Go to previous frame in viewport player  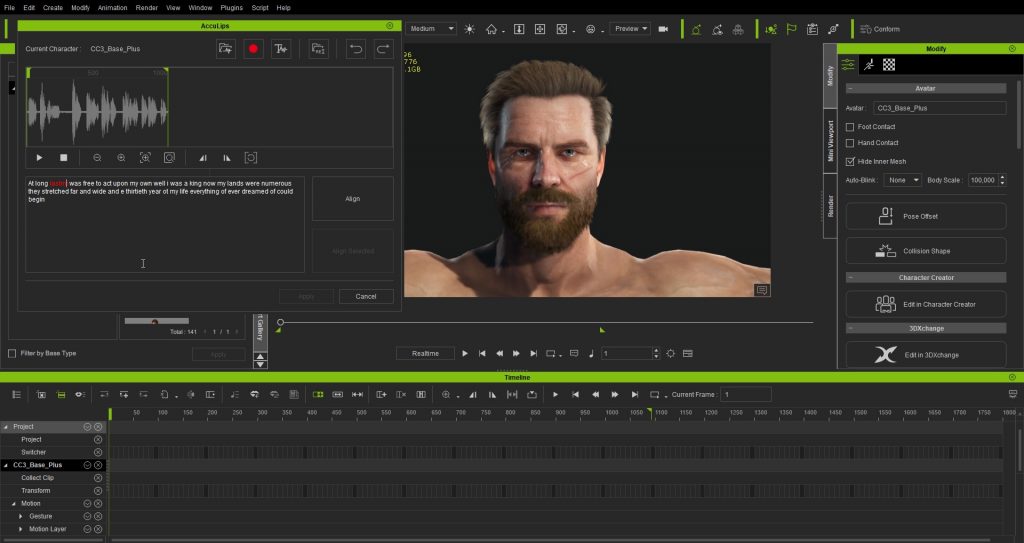(499, 354)
